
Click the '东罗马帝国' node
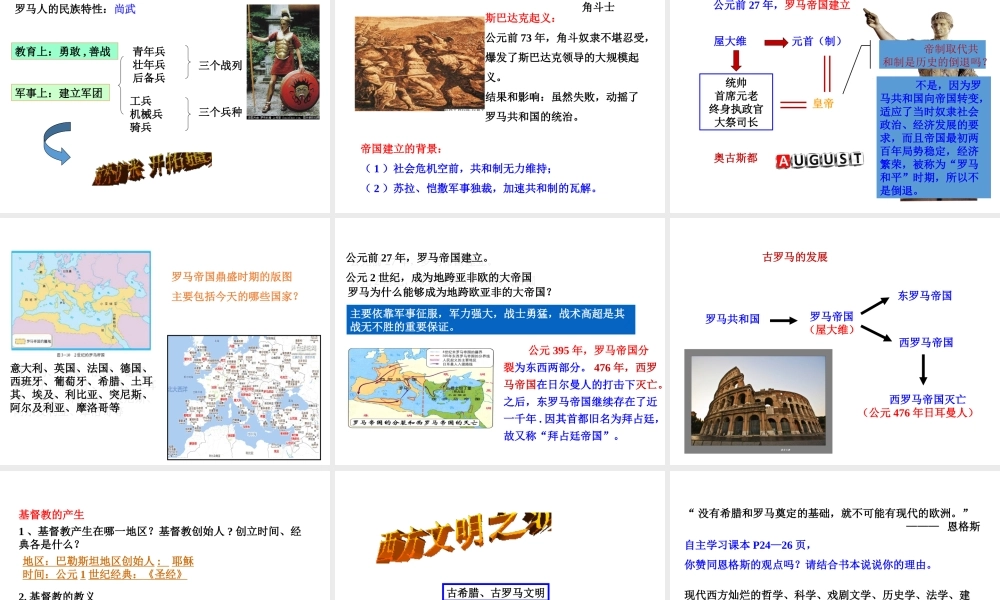coord(925,296)
